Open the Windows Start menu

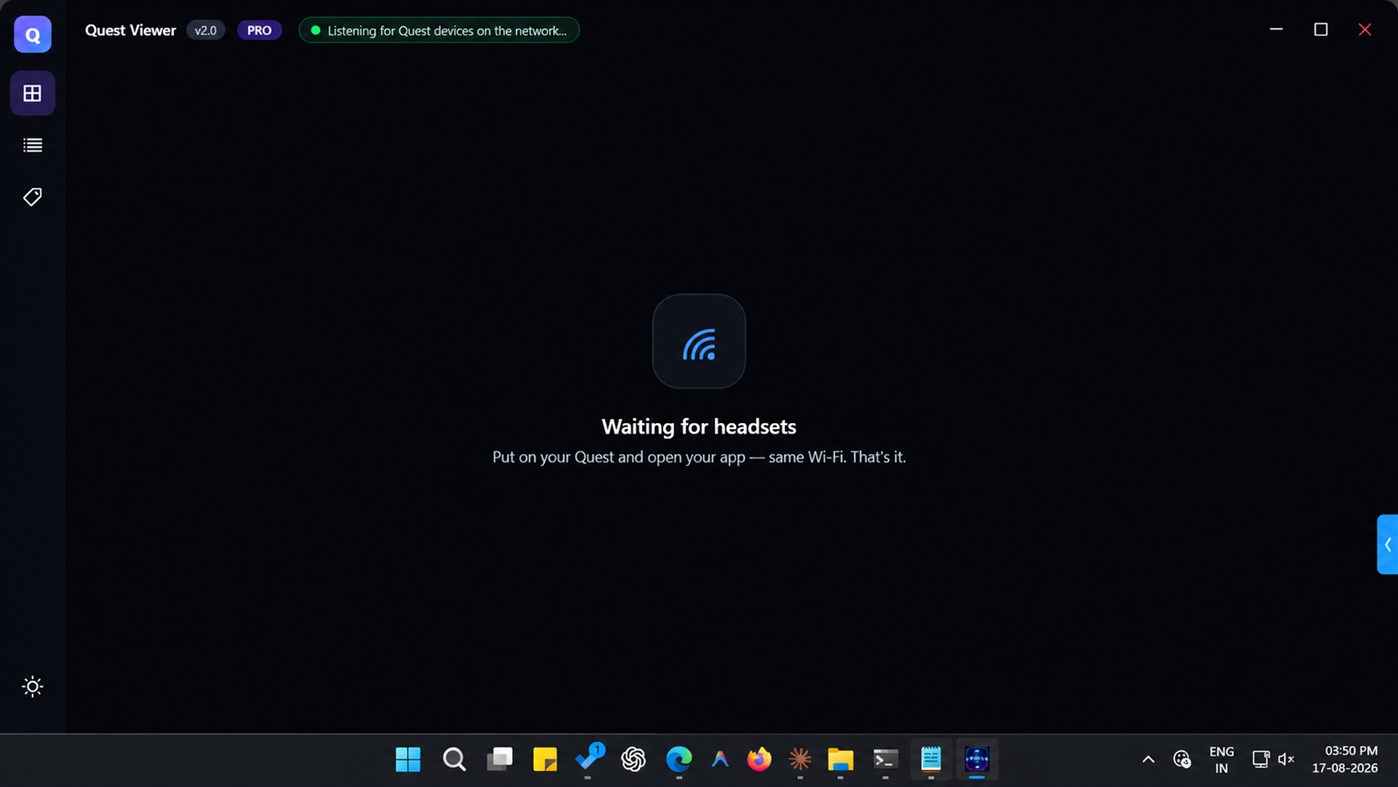click(x=408, y=760)
